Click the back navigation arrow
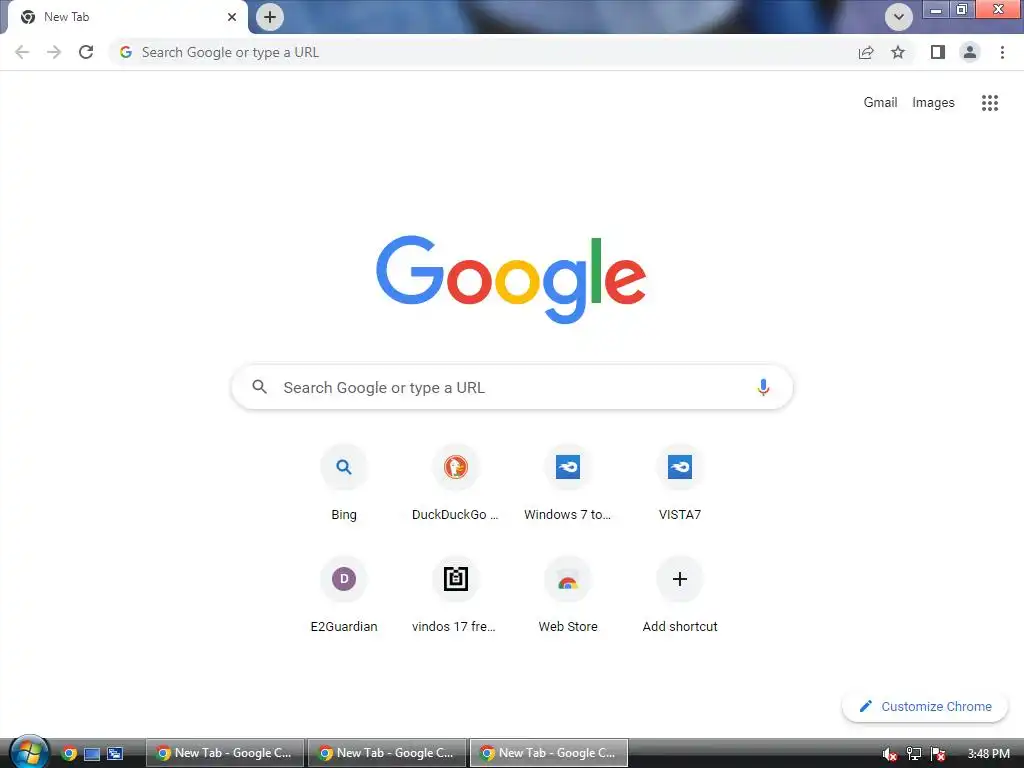1024x768 pixels. [x=22, y=52]
